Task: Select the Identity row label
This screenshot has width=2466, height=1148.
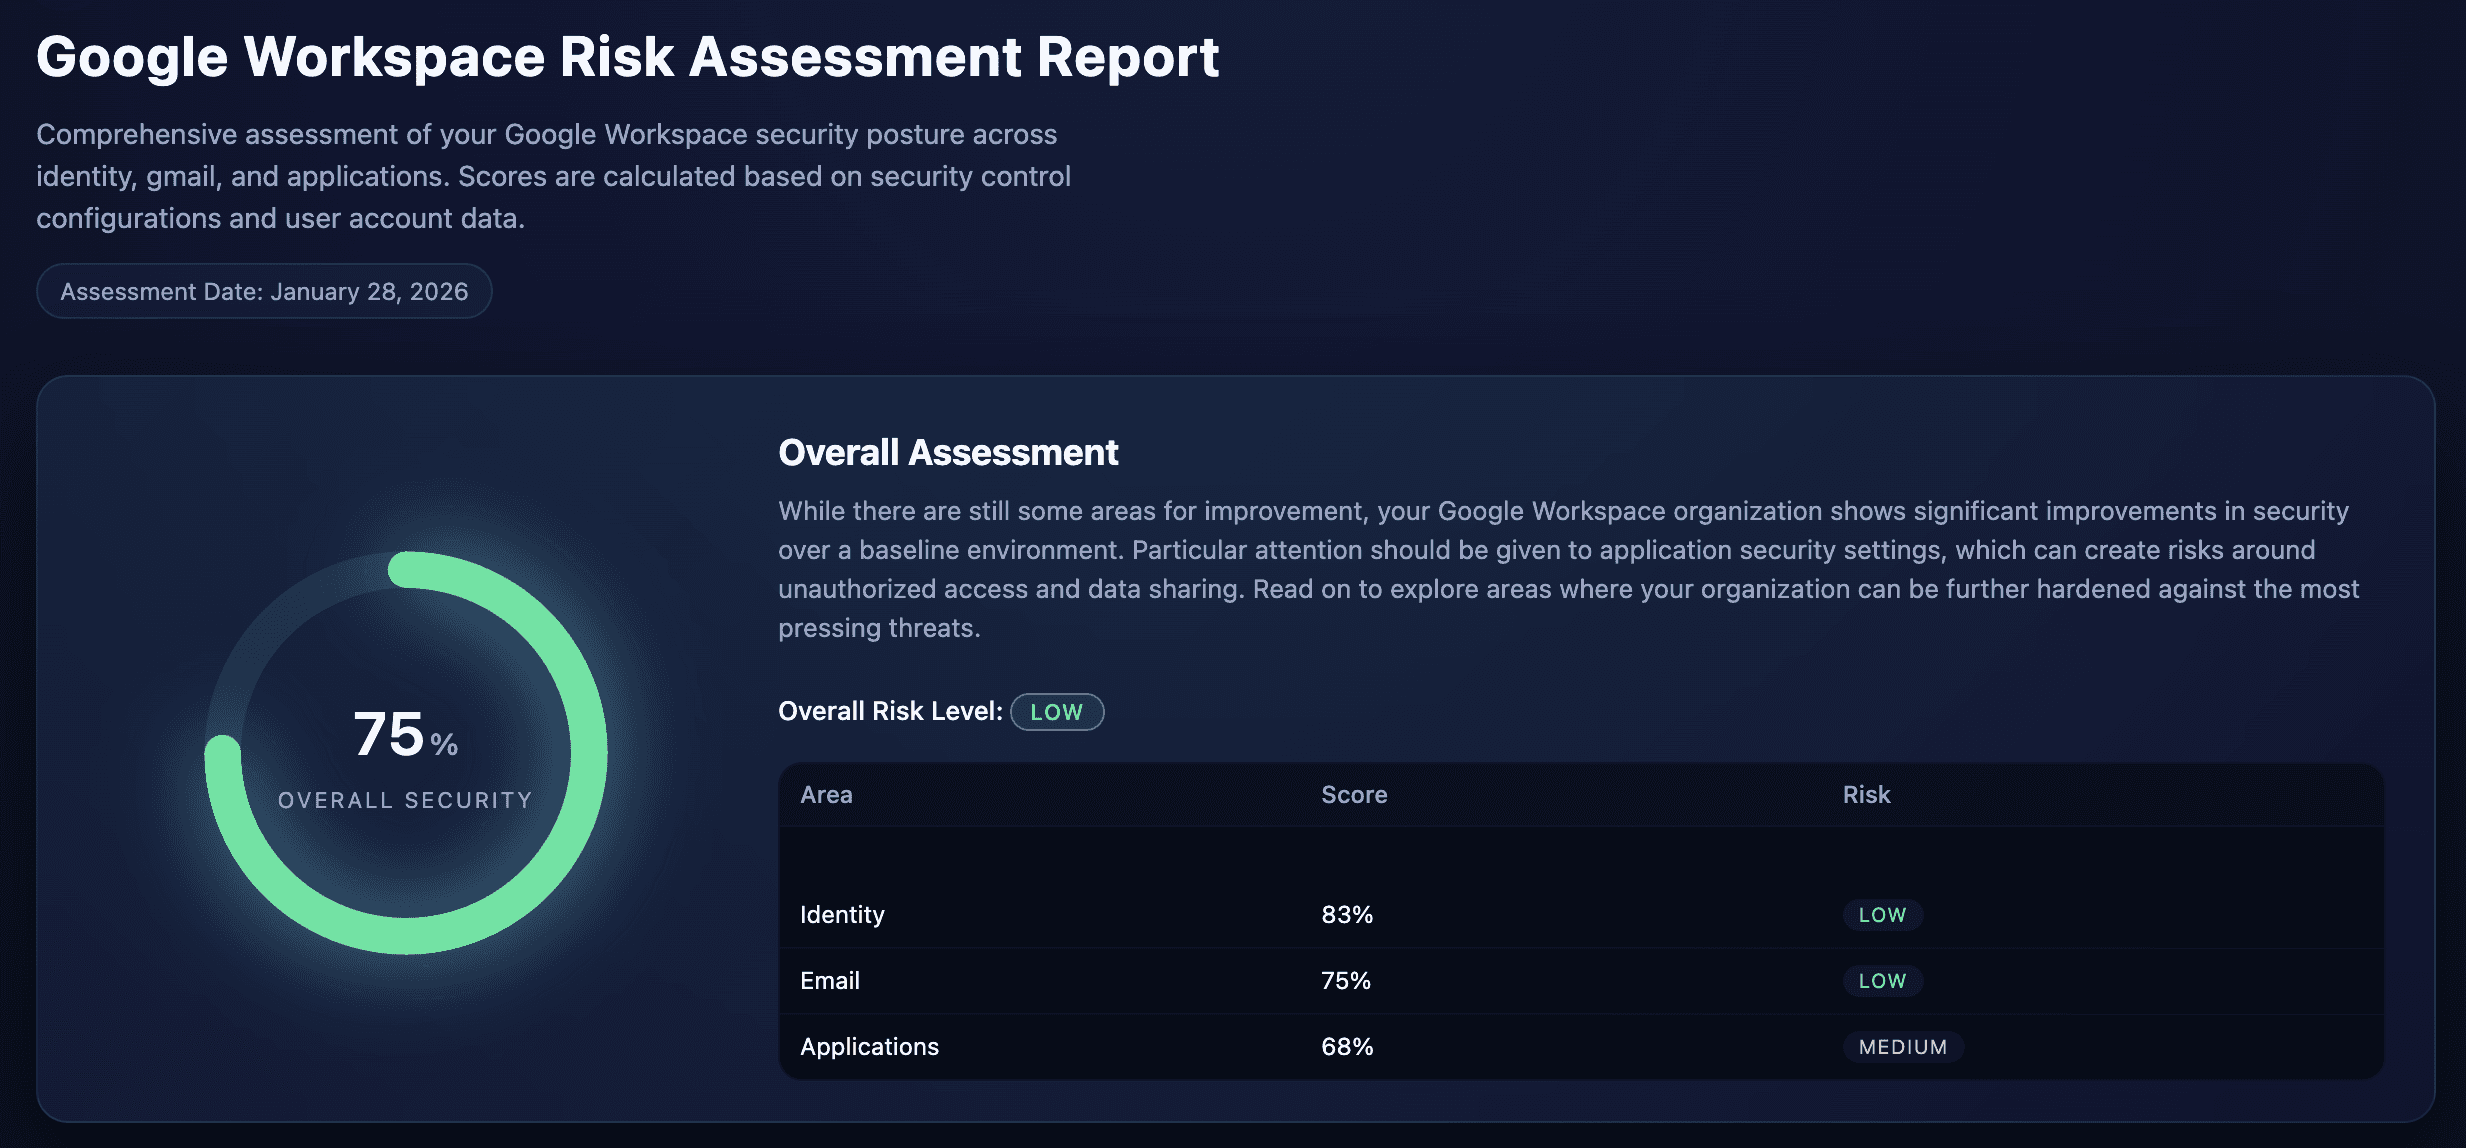Action: (x=842, y=915)
